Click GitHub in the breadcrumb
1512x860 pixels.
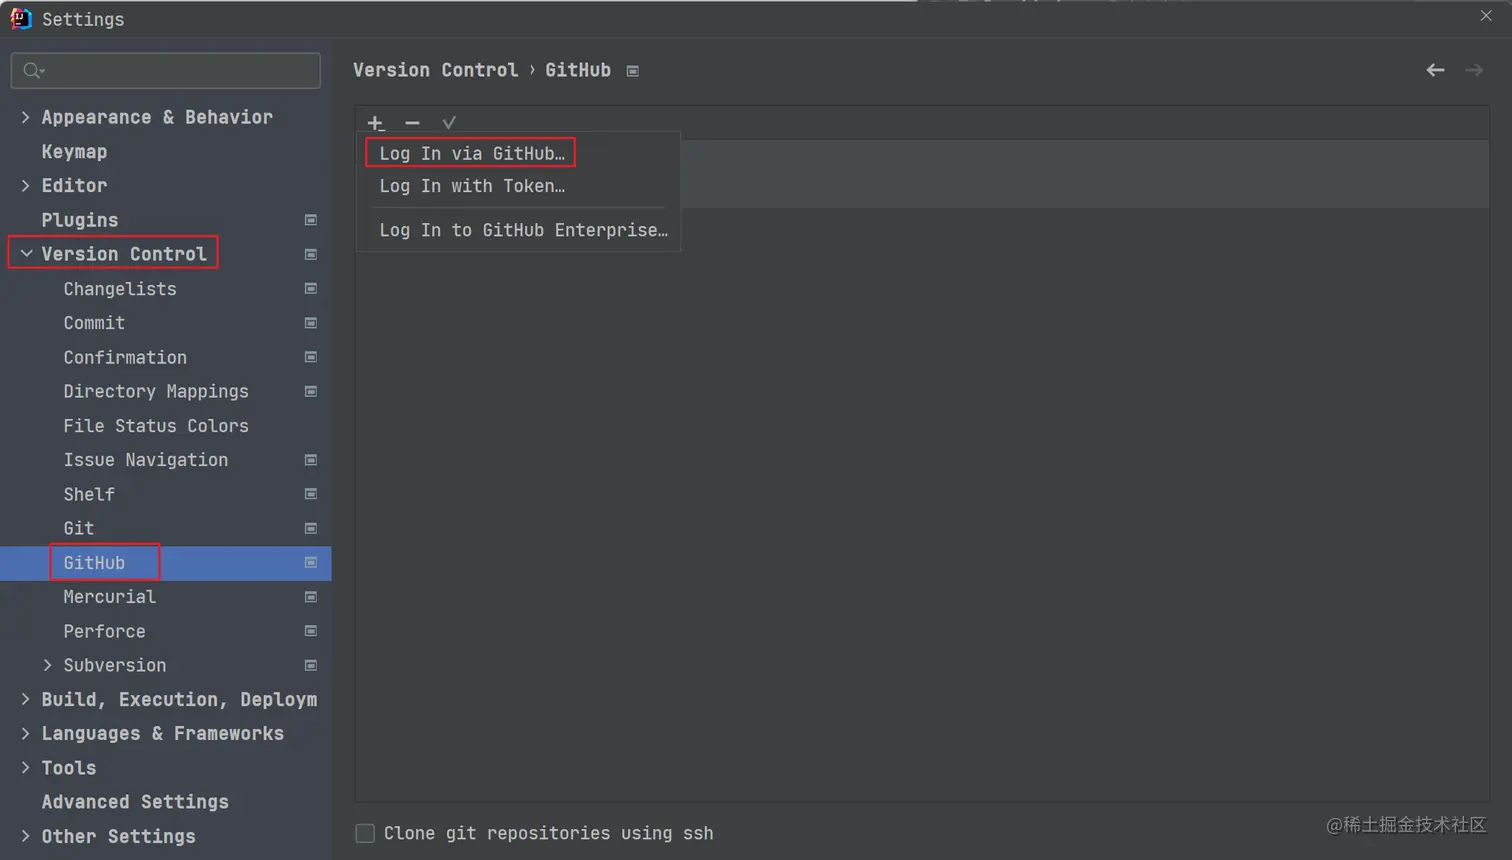(x=578, y=70)
